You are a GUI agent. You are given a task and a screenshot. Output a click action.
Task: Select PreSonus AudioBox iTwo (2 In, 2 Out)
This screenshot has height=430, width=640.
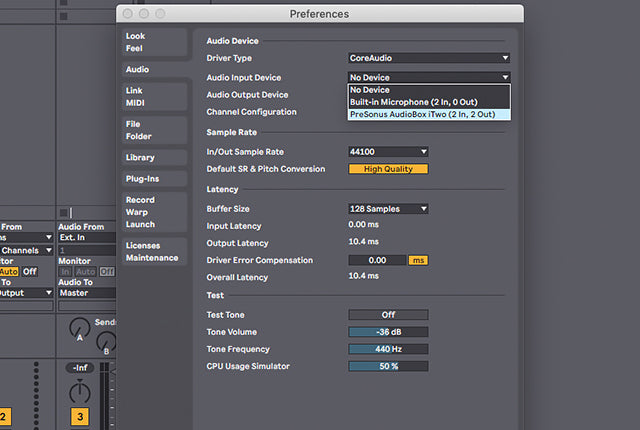coord(429,114)
